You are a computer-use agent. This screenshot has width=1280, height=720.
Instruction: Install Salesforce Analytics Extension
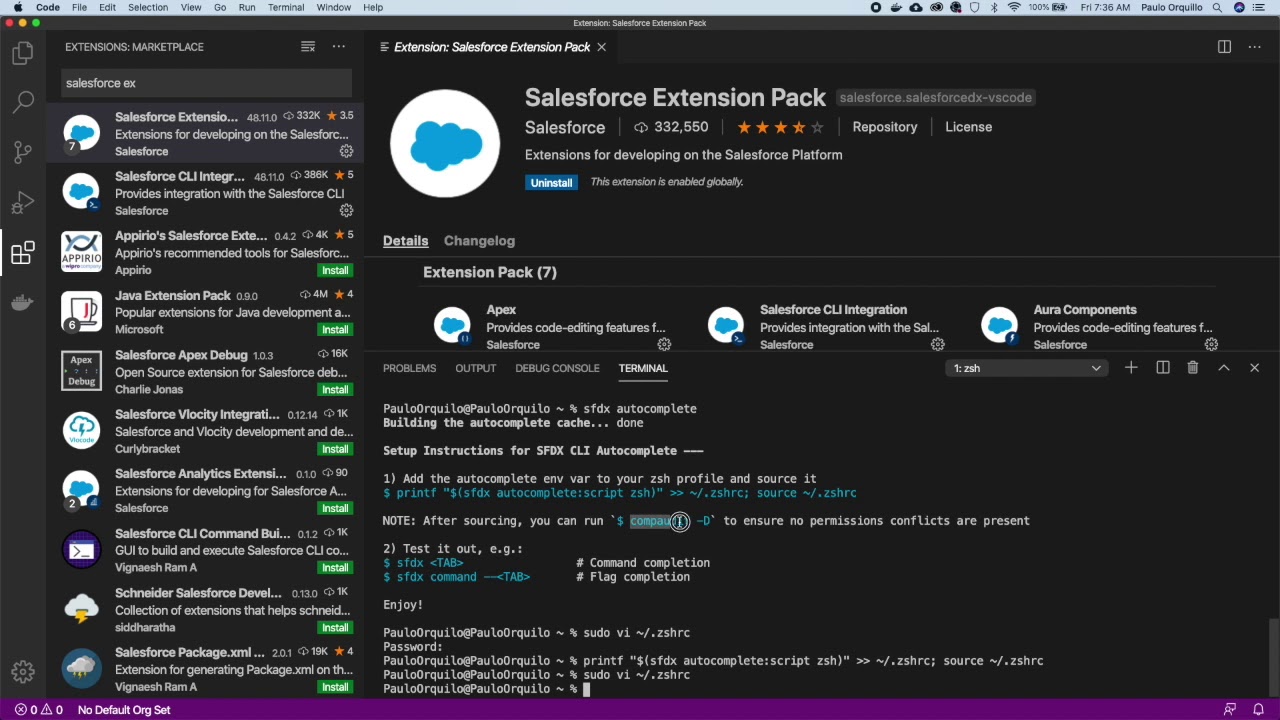pyautogui.click(x=335, y=509)
